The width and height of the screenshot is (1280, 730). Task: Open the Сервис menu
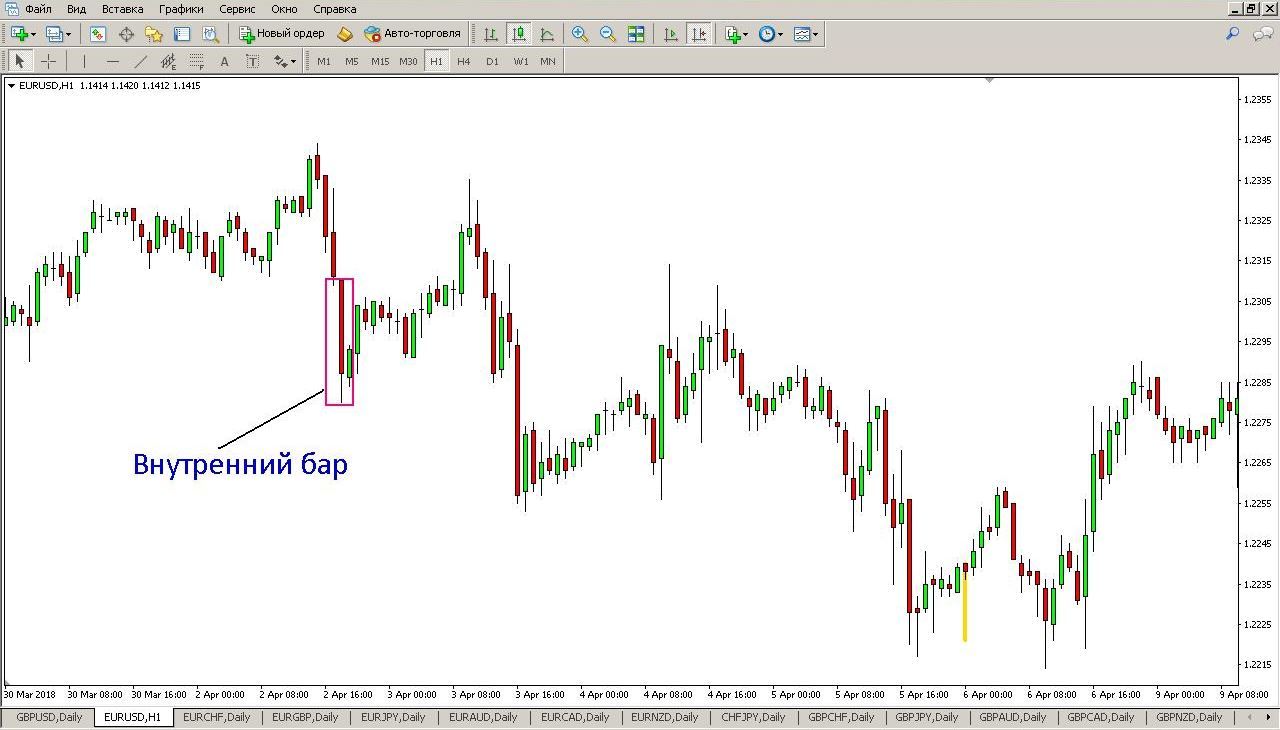pyautogui.click(x=237, y=9)
